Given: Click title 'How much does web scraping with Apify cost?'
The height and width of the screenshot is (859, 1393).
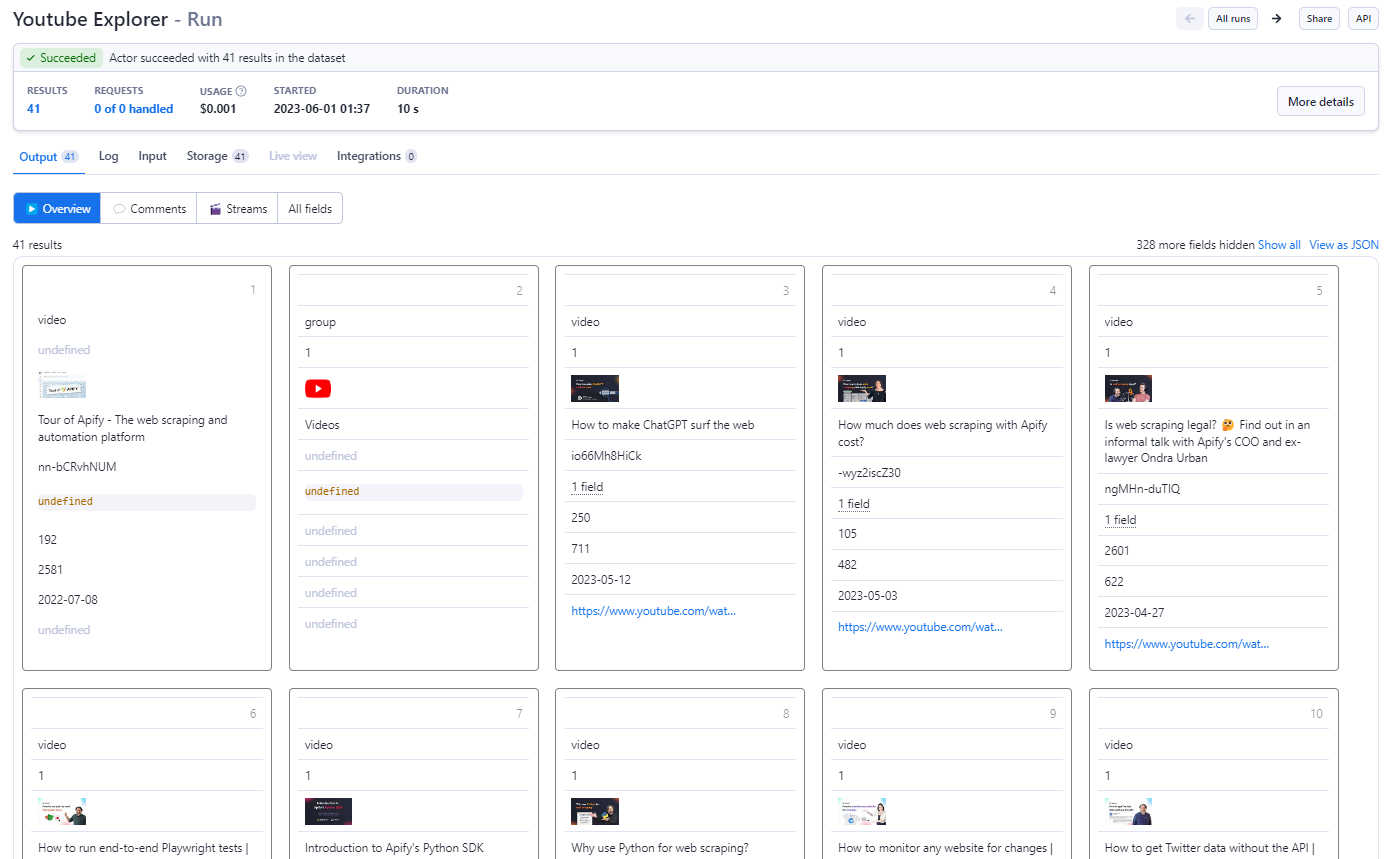Looking at the screenshot, I should pyautogui.click(x=943, y=433).
